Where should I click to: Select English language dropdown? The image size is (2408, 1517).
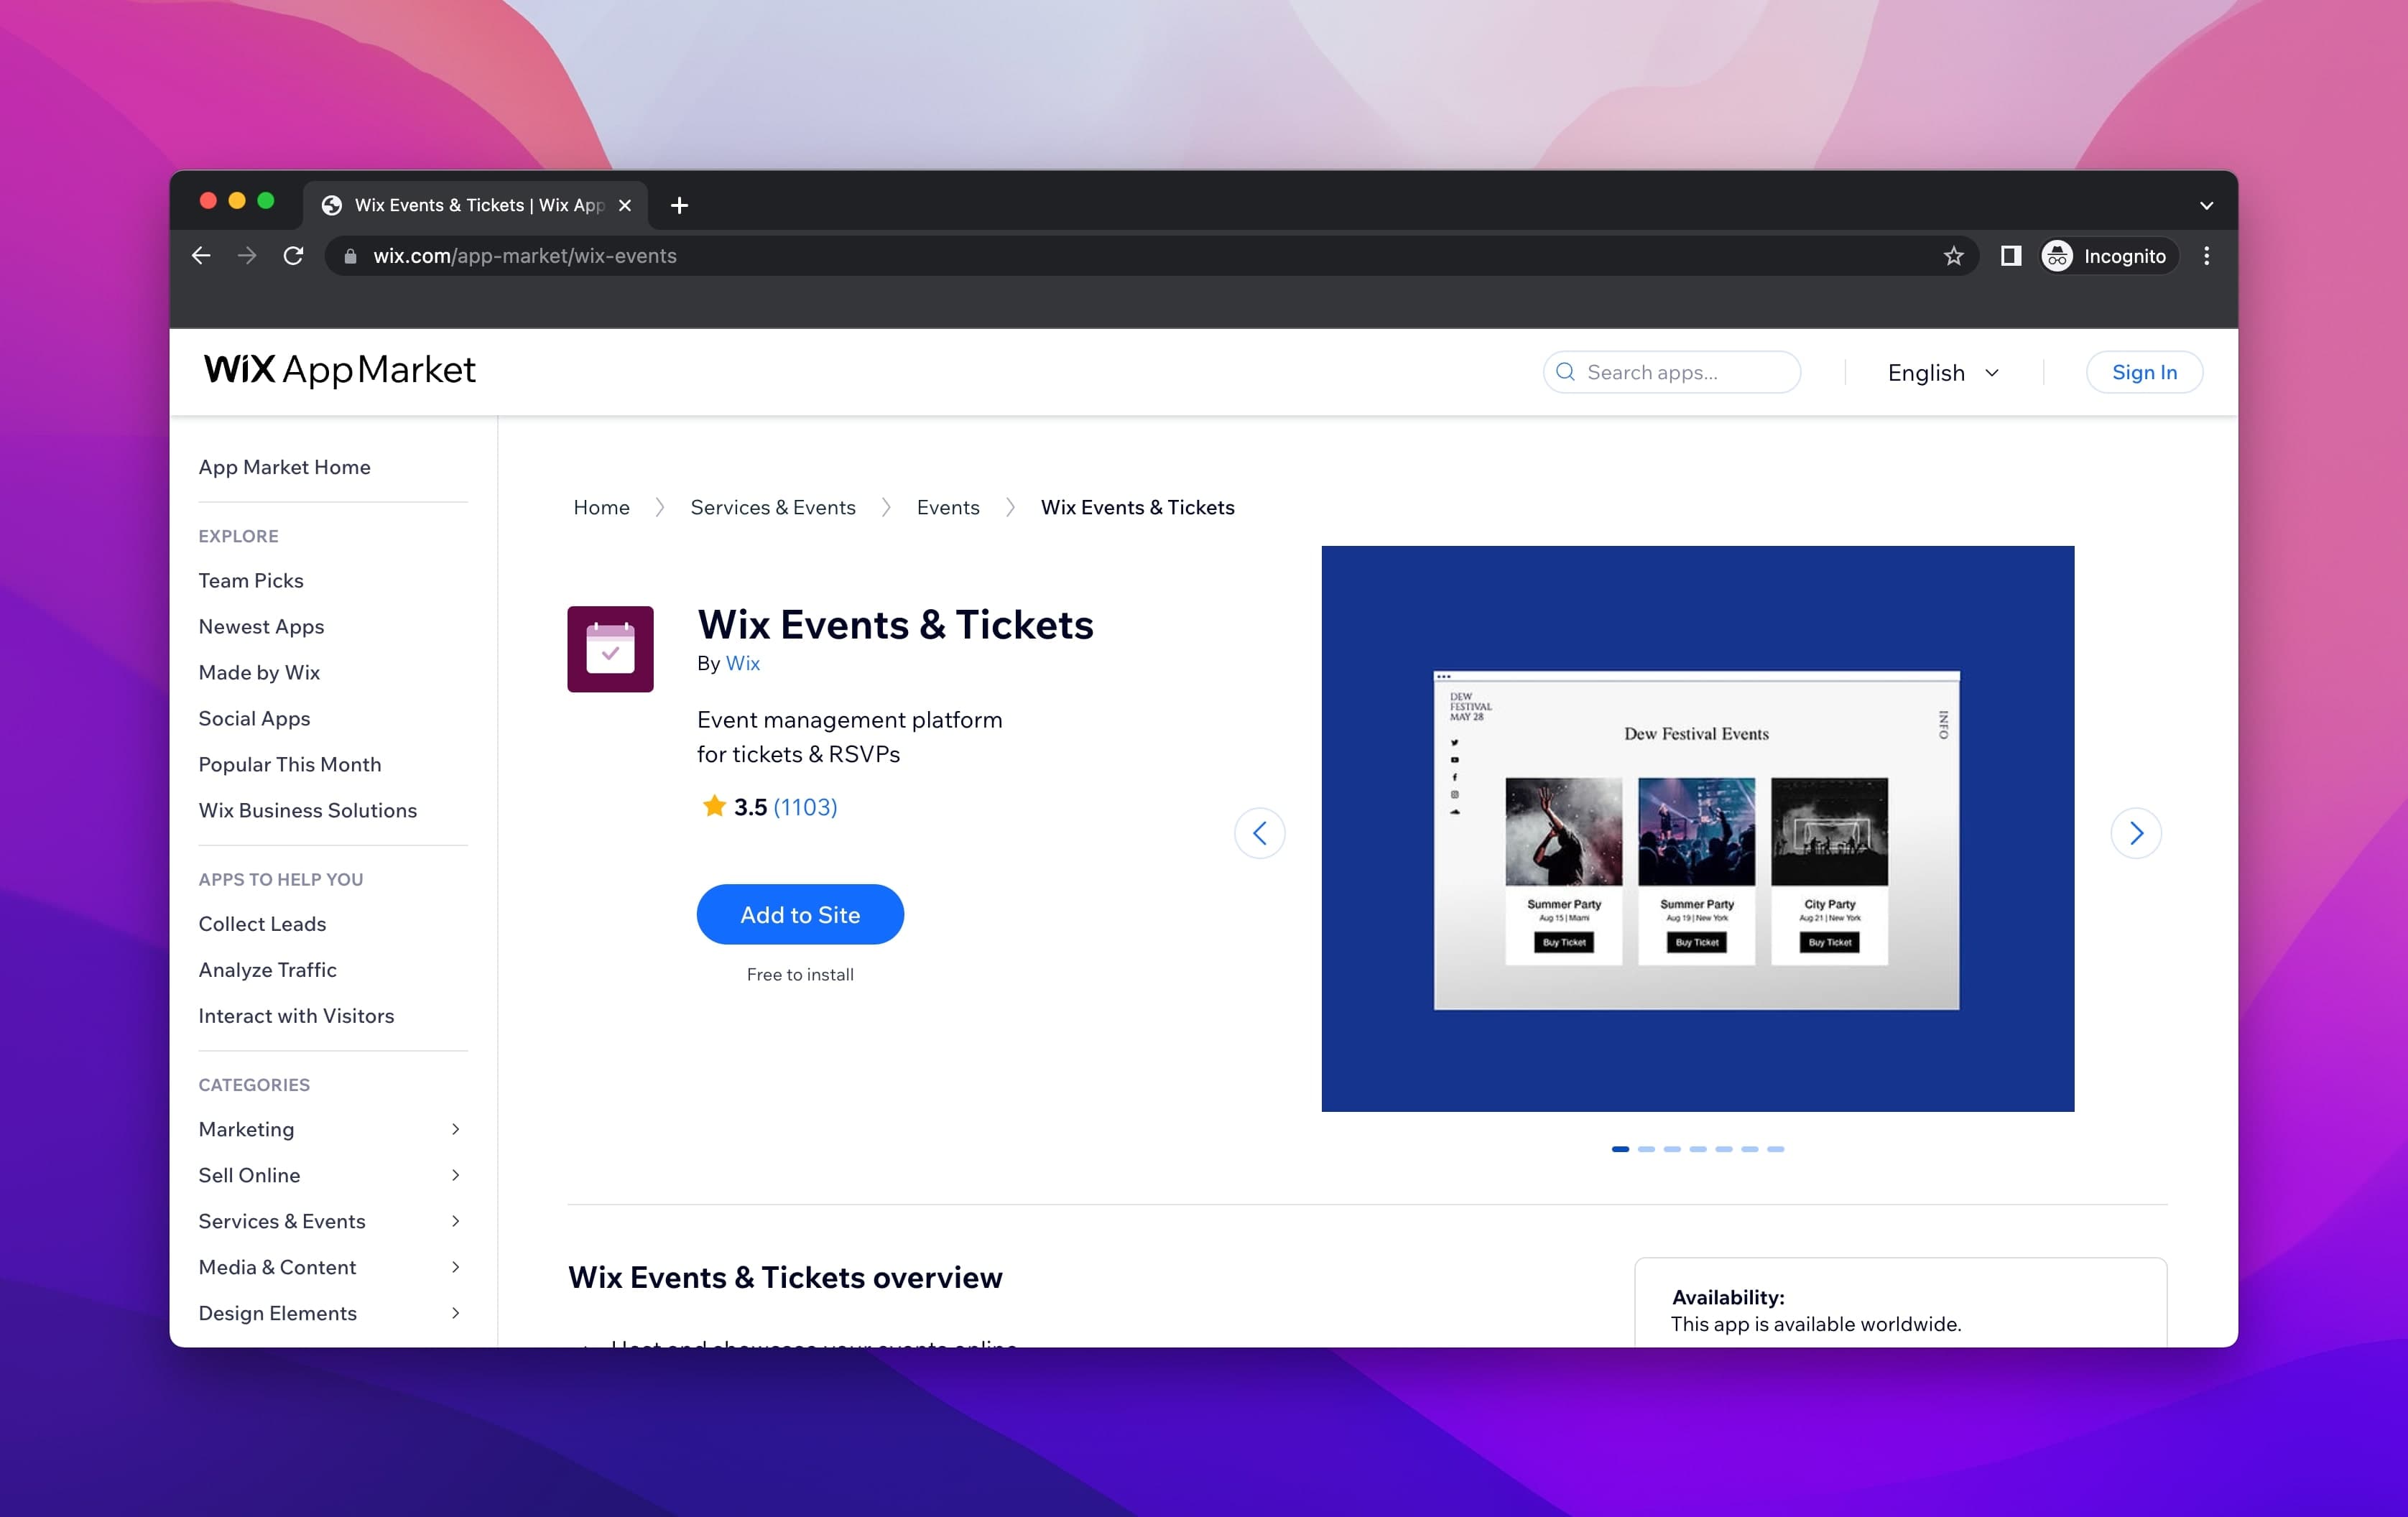tap(1945, 371)
